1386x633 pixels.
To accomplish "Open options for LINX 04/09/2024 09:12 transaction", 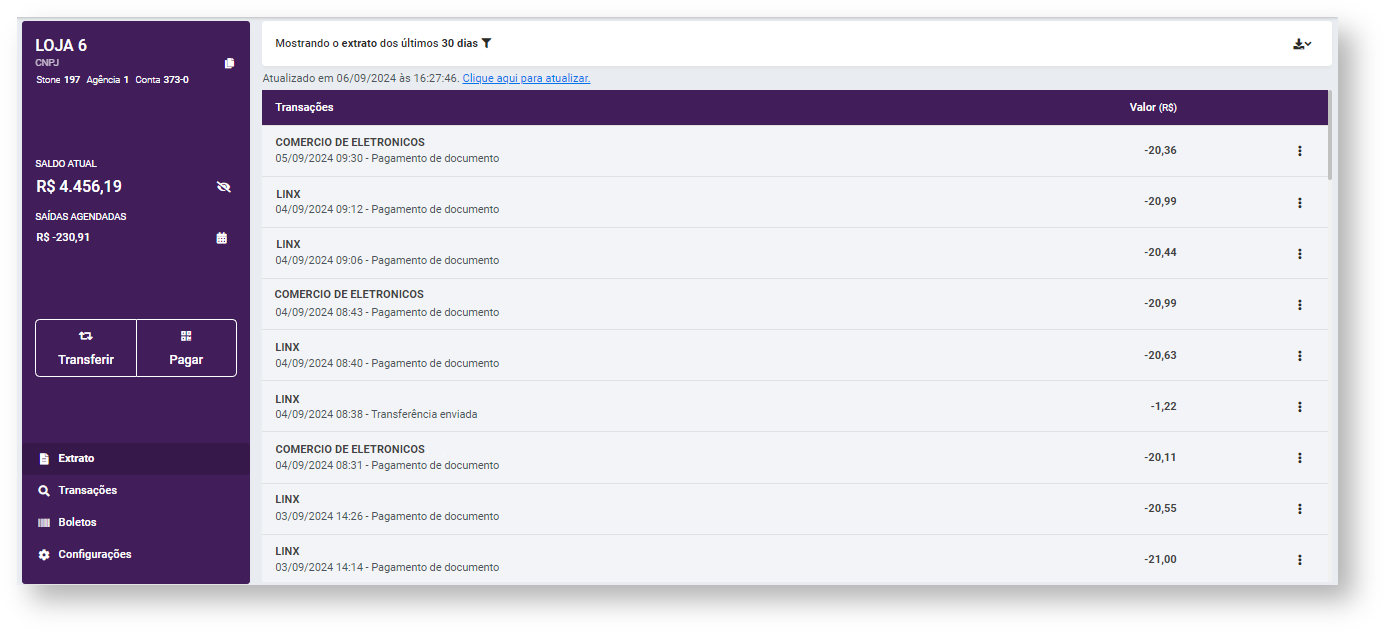I will pos(1299,203).
